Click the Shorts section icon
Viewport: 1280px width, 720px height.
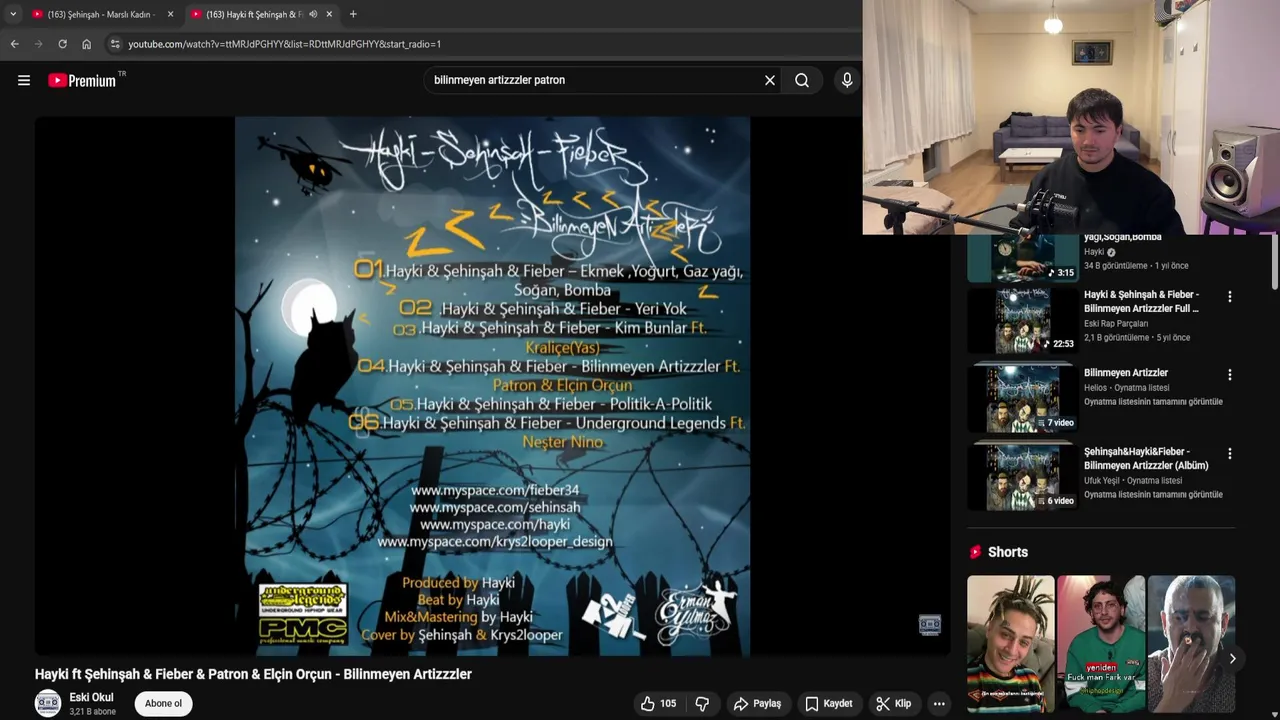[976, 552]
